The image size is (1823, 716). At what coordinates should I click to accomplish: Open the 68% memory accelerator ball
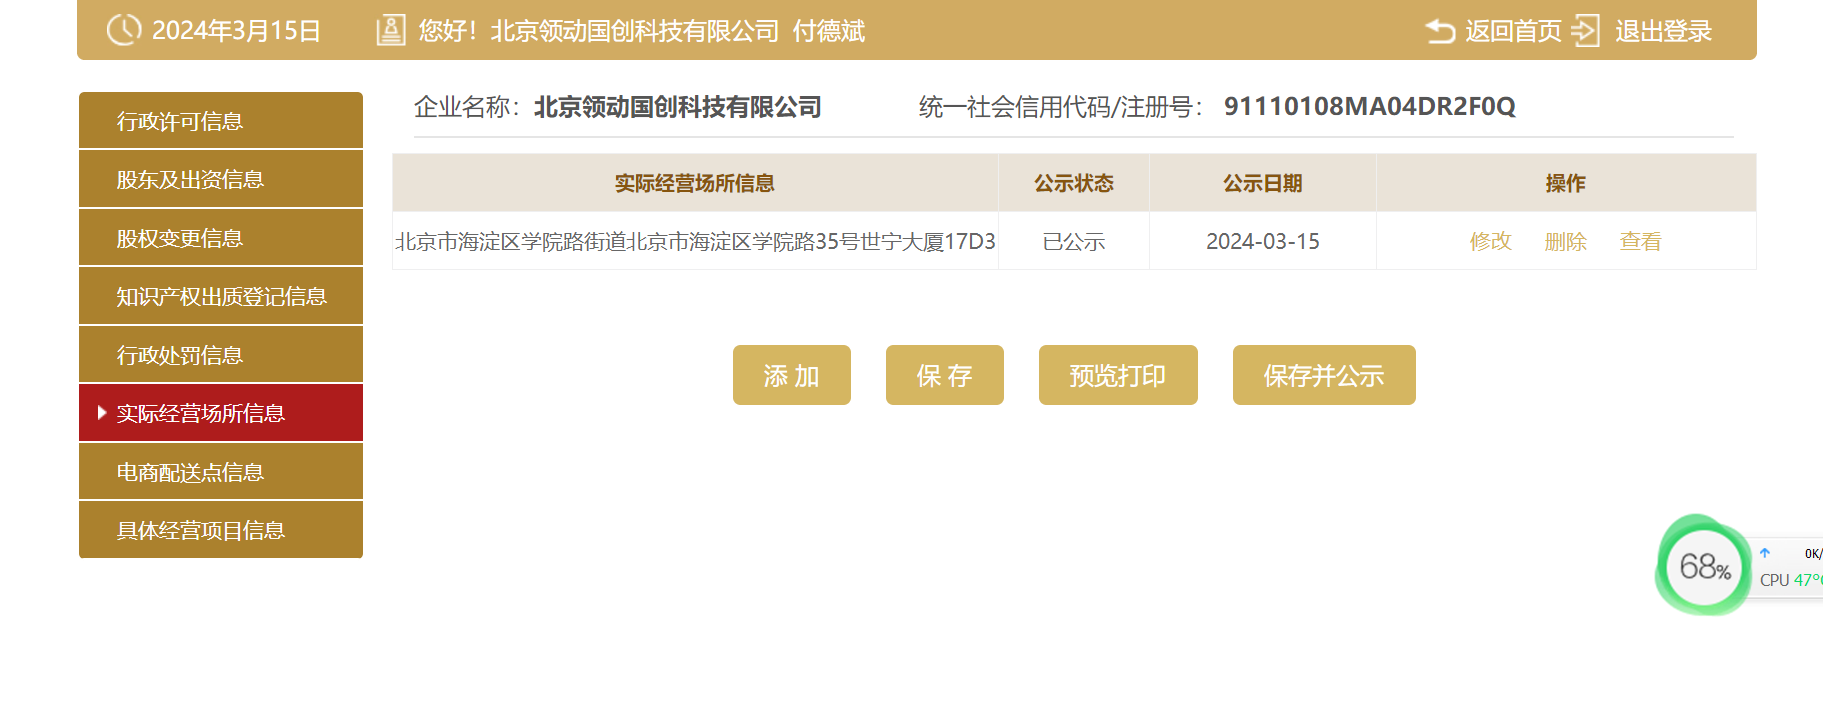(x=1704, y=566)
